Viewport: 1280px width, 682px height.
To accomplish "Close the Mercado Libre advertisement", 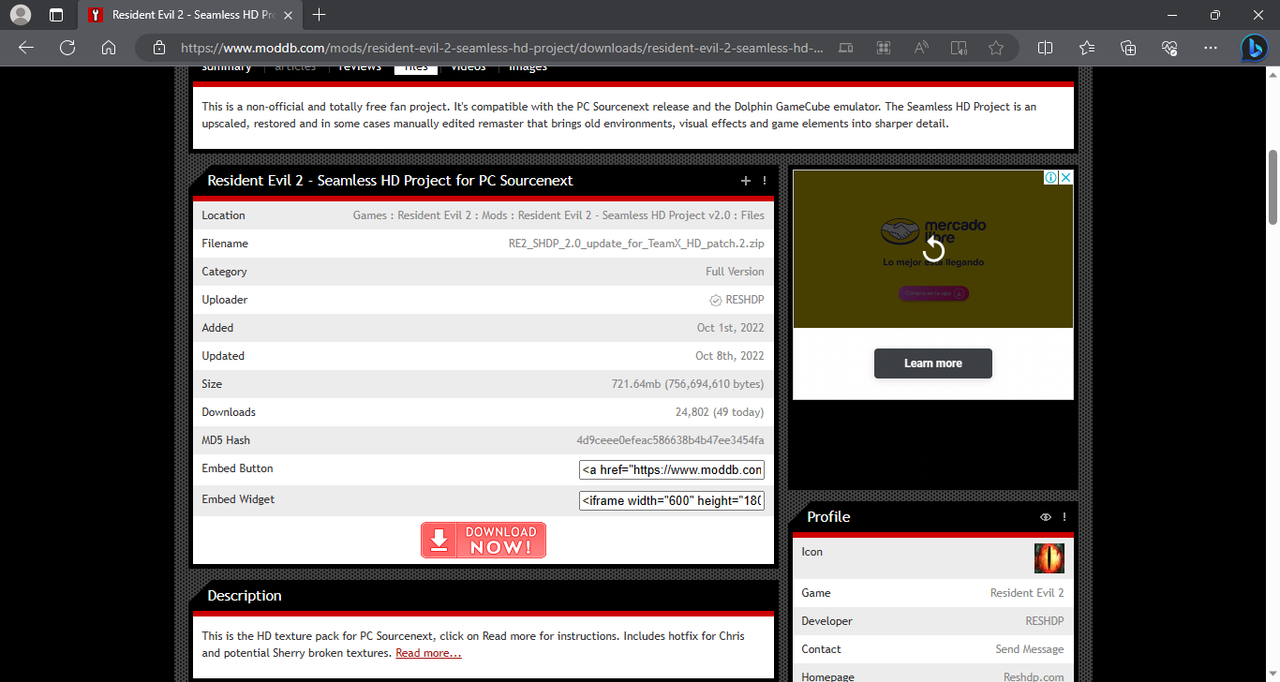I will click(x=1066, y=177).
